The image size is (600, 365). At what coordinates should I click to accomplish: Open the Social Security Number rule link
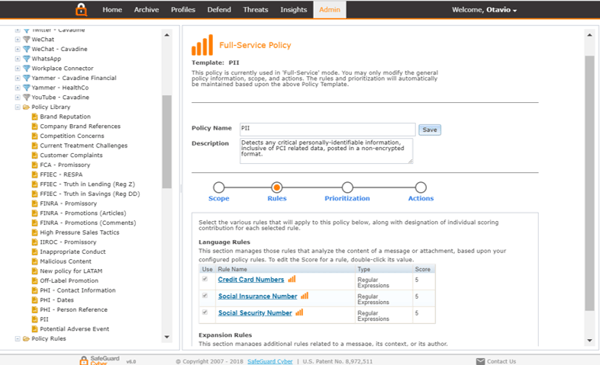pyautogui.click(x=255, y=313)
